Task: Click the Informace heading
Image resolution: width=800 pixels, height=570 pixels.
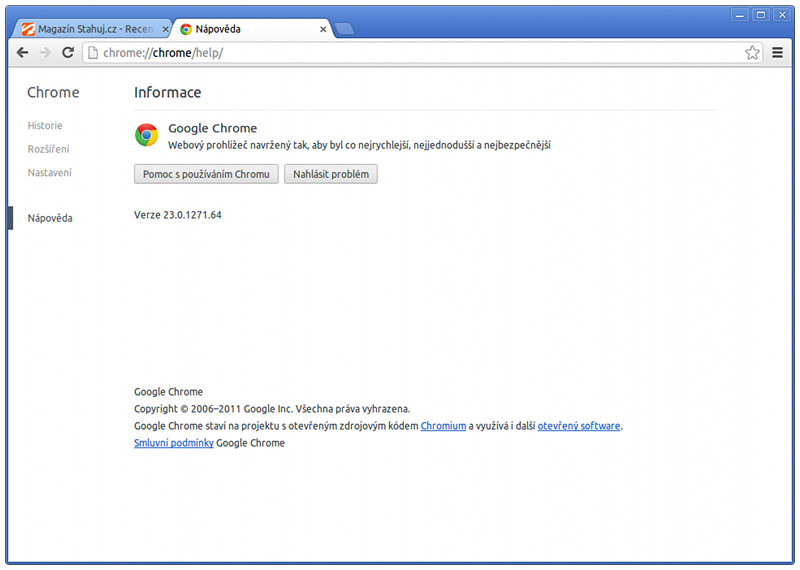Action: [x=168, y=92]
